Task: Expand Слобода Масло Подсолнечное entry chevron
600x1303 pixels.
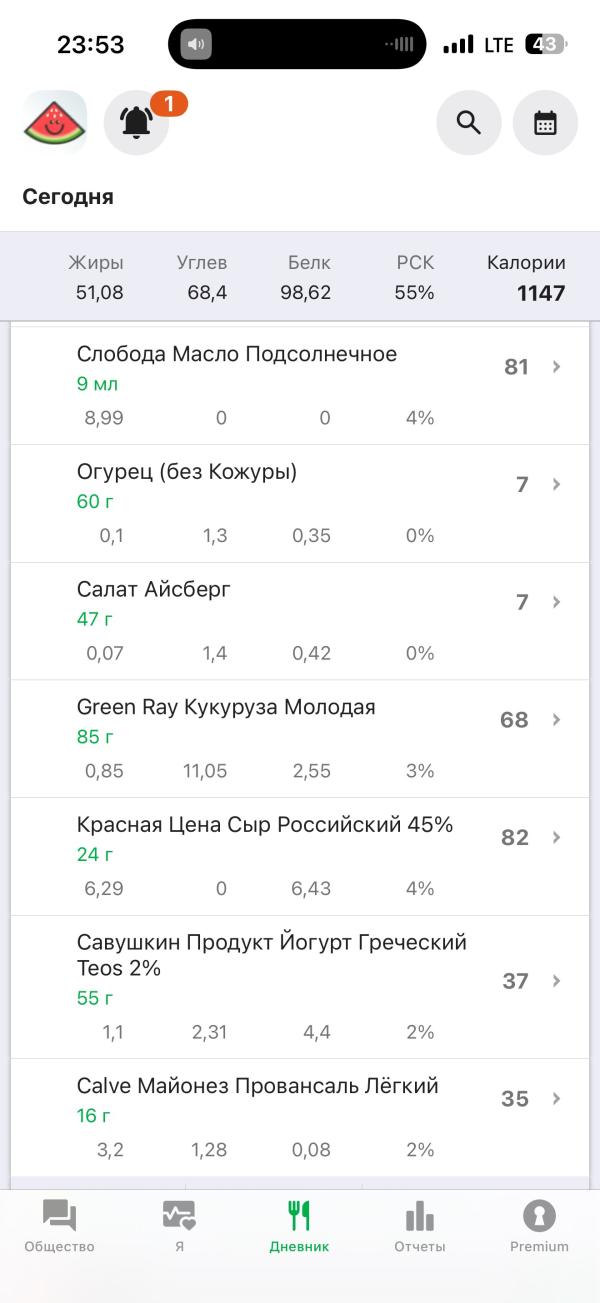Action: tap(557, 367)
